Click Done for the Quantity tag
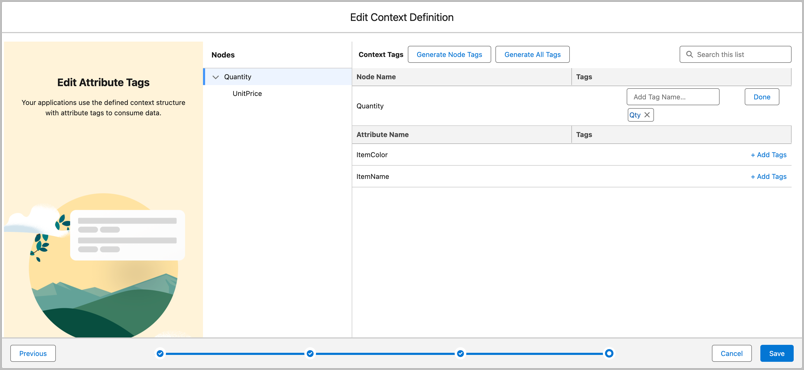The height and width of the screenshot is (370, 804). (761, 97)
